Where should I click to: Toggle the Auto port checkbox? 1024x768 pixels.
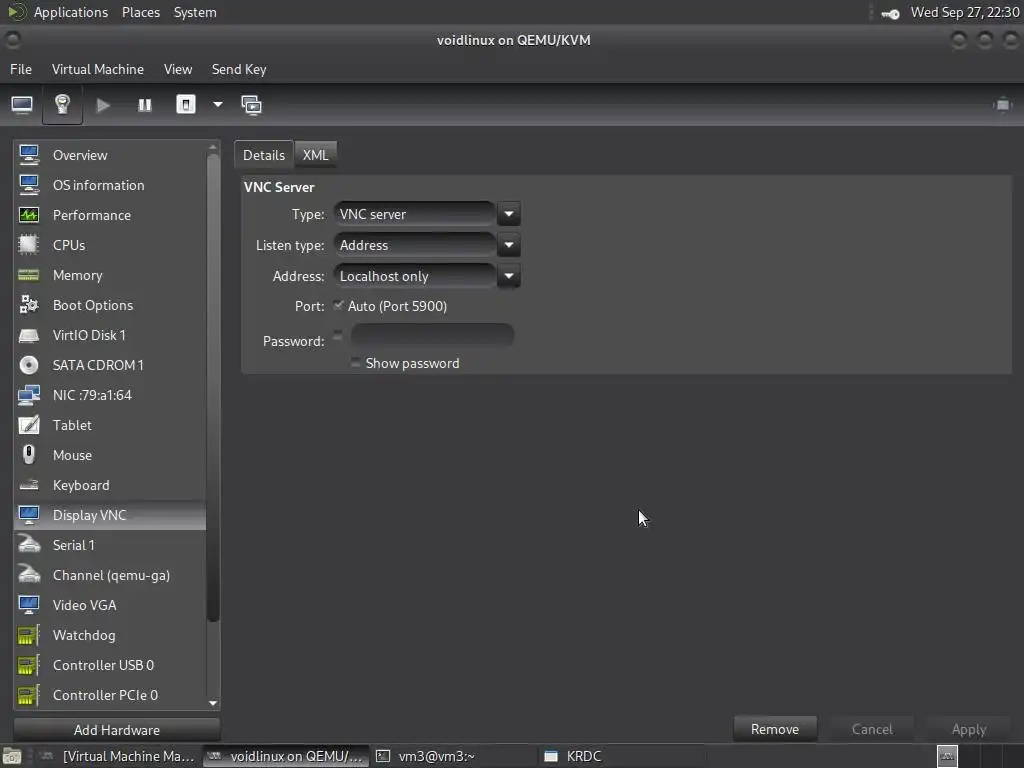(x=338, y=305)
